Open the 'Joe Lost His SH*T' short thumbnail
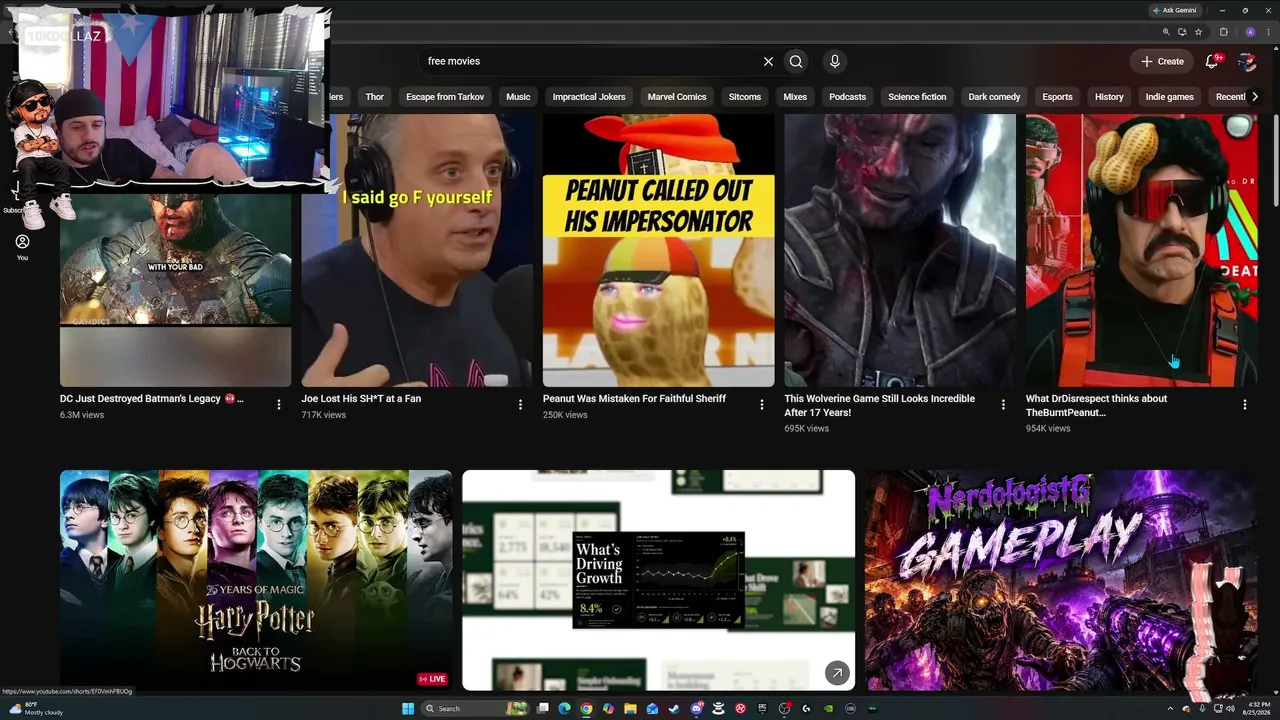 click(x=417, y=250)
